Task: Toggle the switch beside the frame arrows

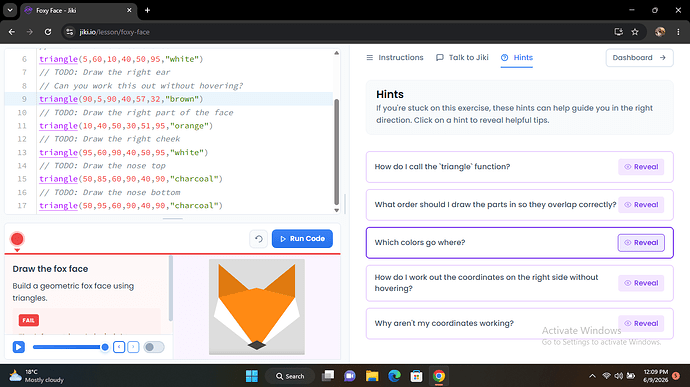Action: pyautogui.click(x=154, y=347)
